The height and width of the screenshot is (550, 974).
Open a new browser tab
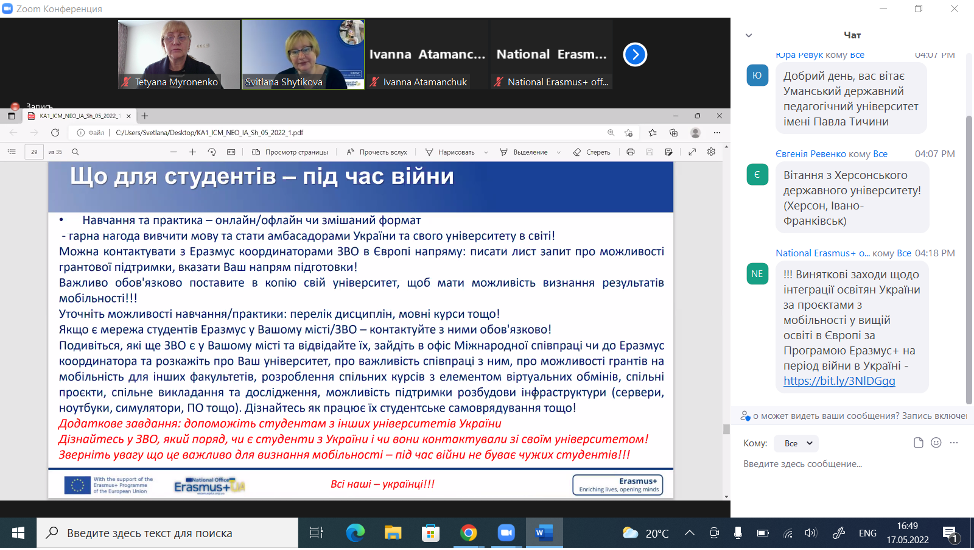pos(146,116)
